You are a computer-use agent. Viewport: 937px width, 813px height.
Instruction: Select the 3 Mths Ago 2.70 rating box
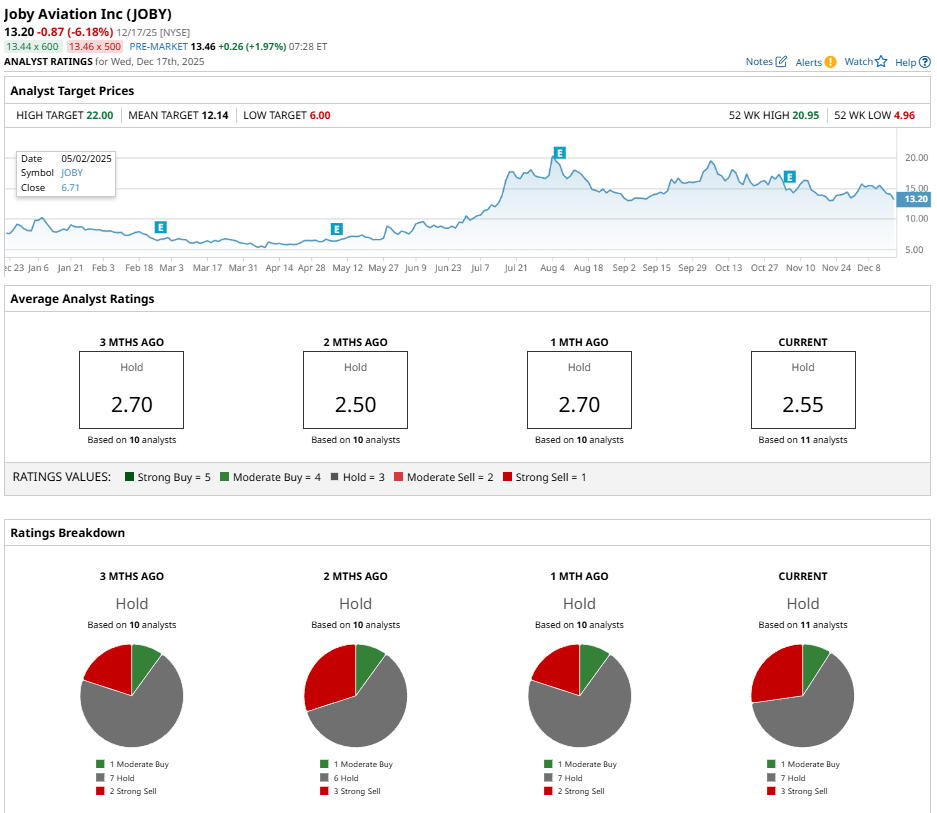click(x=131, y=390)
